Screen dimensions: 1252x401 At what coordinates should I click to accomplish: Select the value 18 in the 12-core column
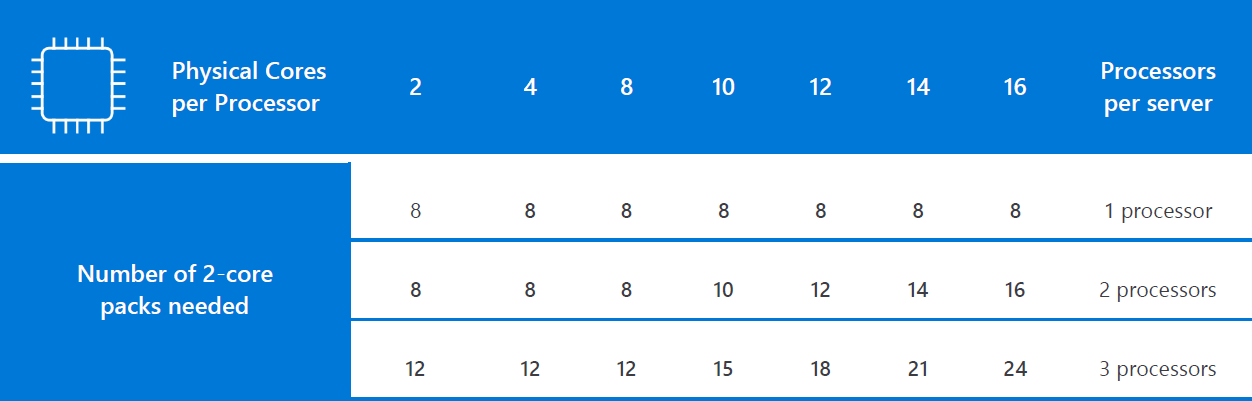tap(820, 369)
